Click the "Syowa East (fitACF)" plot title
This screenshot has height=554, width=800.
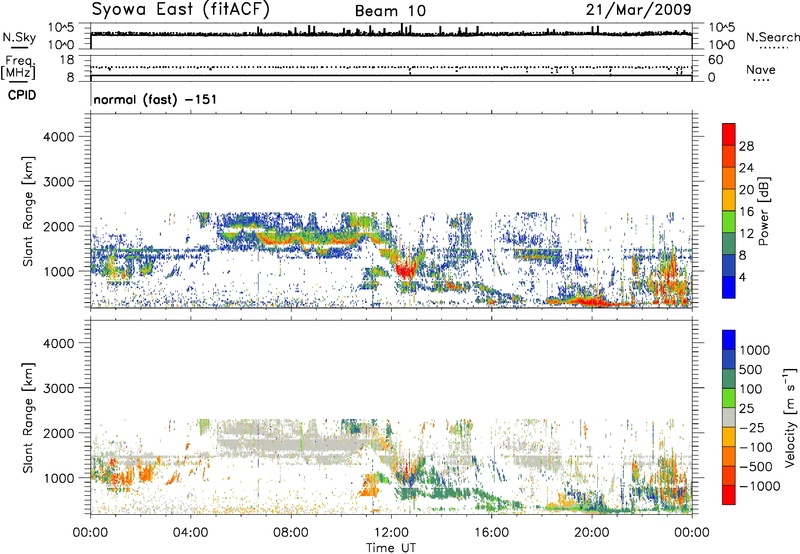pyautogui.click(x=181, y=9)
